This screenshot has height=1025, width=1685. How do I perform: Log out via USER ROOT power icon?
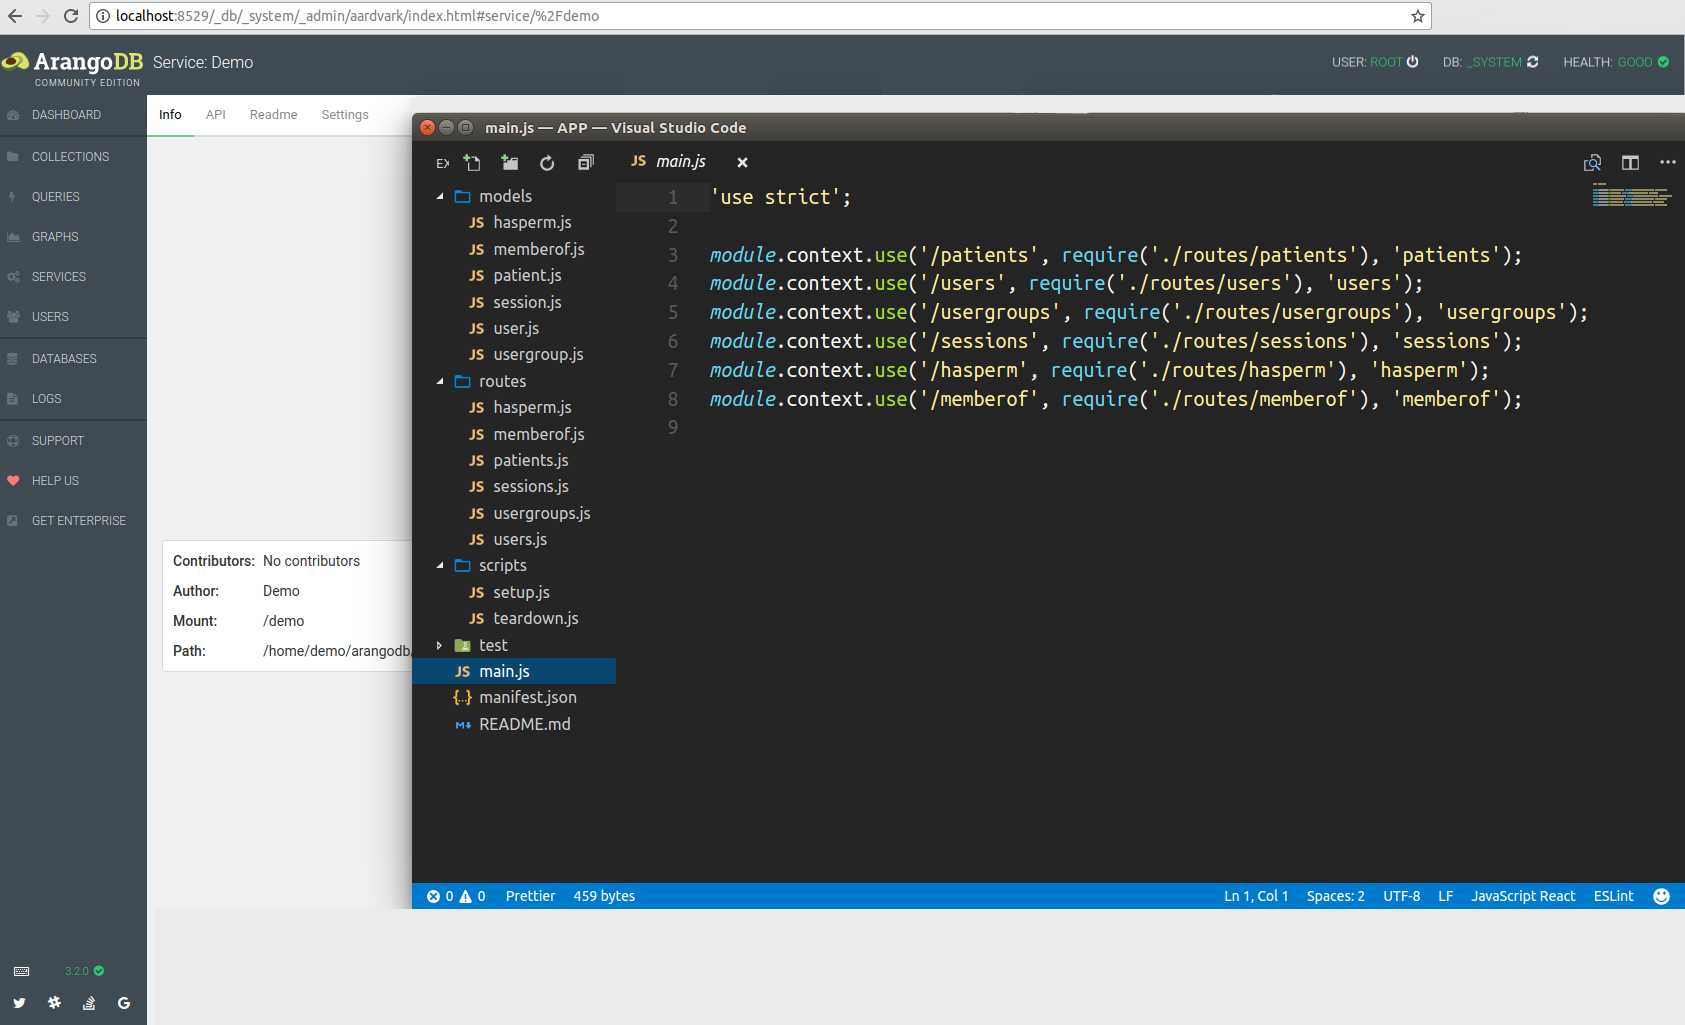point(1412,62)
